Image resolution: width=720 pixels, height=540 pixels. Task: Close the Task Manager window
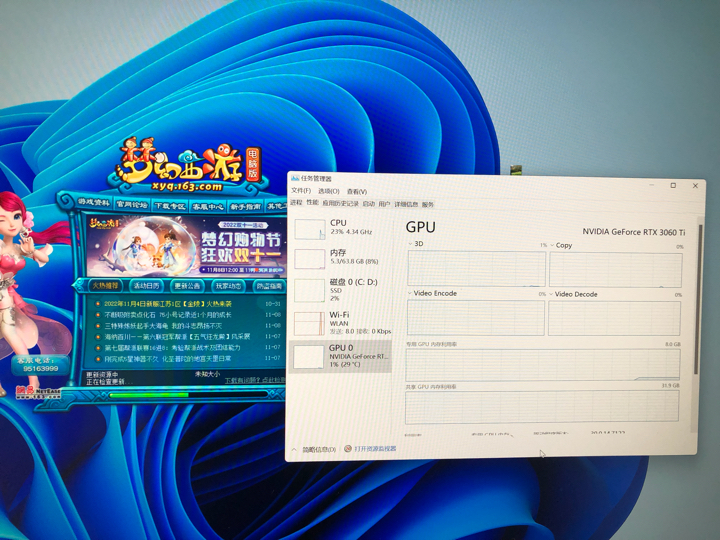(695, 186)
